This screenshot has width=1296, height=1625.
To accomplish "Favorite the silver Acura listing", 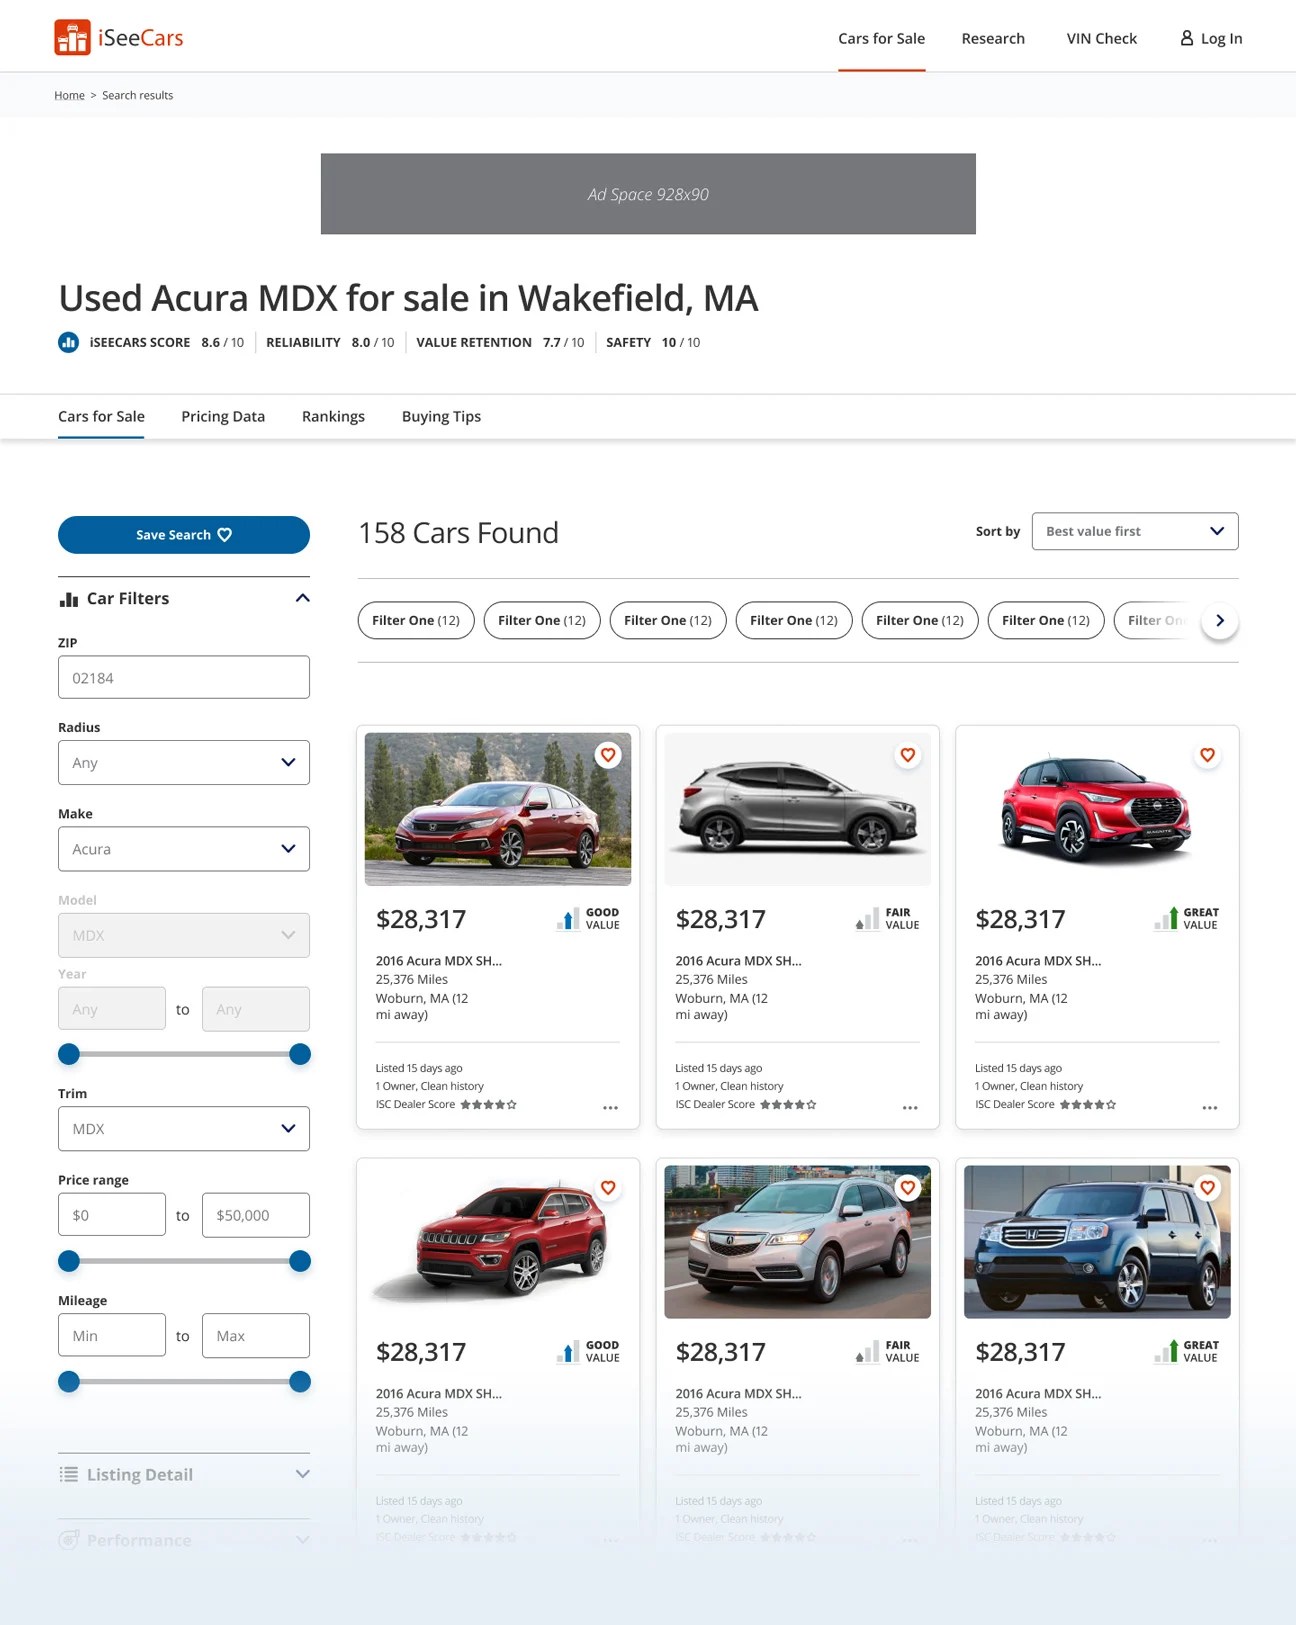I will [908, 1188].
